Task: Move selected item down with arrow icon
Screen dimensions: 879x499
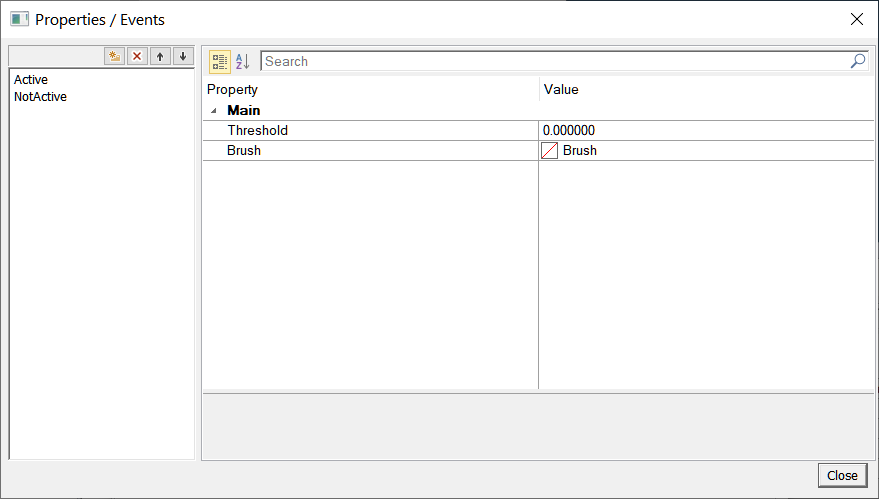Action: coord(182,56)
